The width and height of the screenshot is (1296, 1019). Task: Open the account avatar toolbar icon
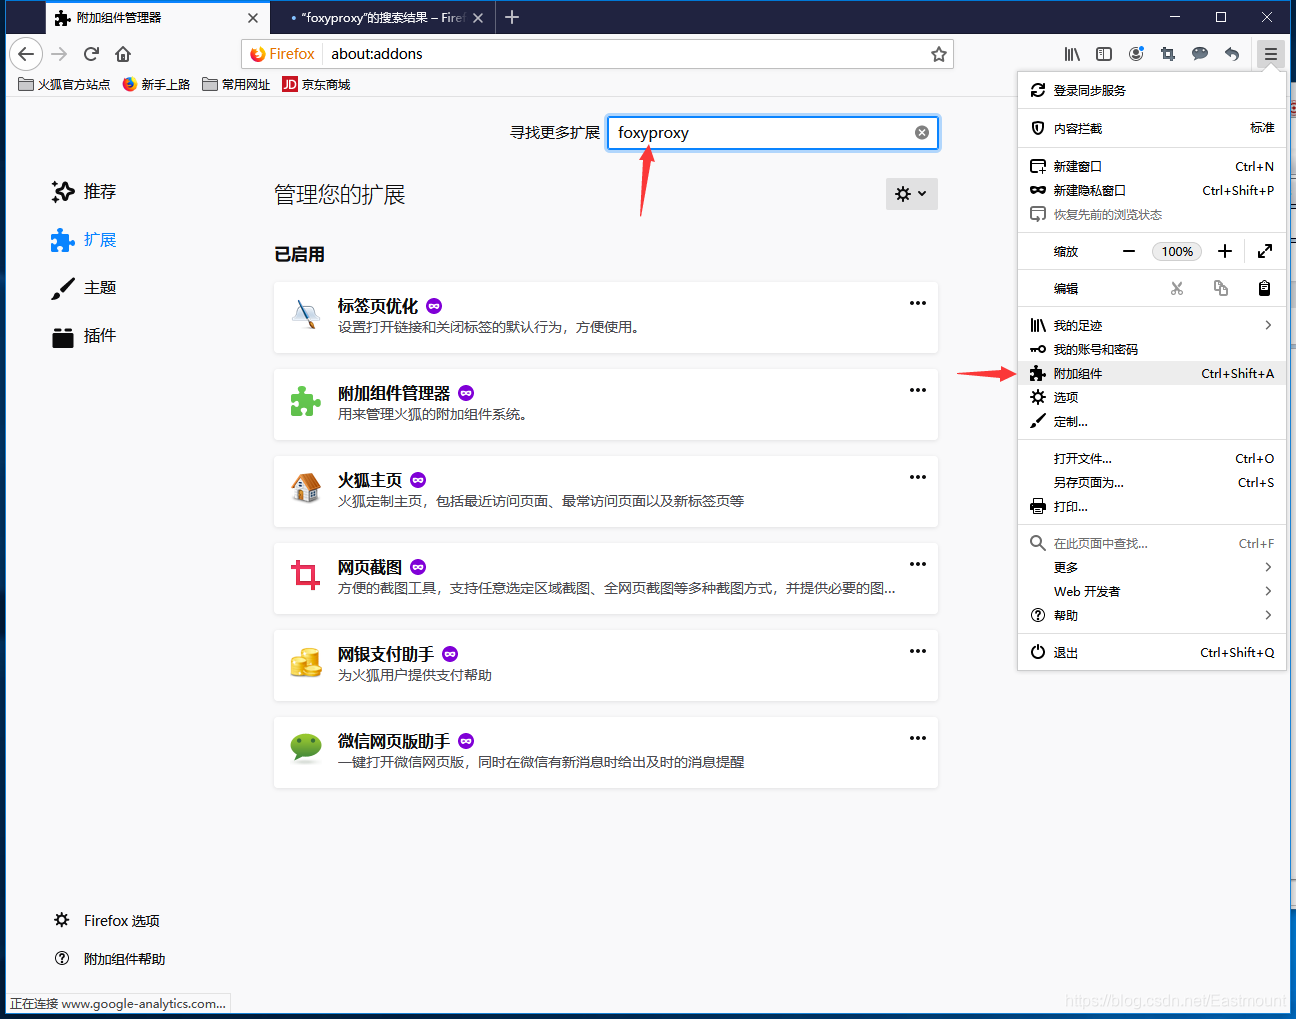(1136, 54)
